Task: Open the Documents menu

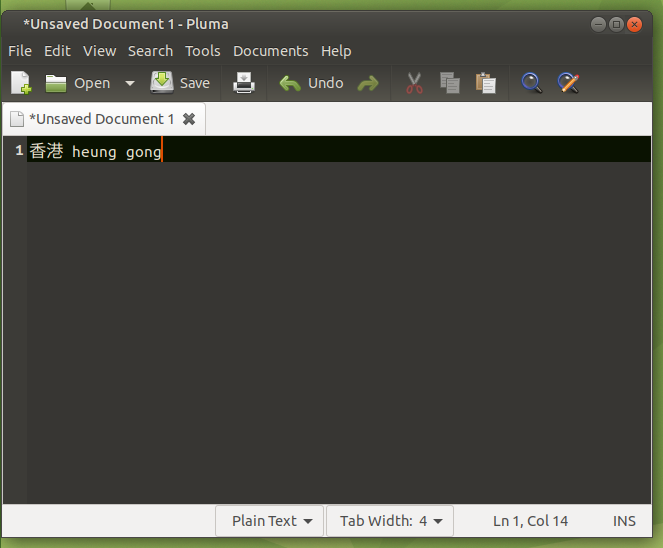Action: [270, 51]
